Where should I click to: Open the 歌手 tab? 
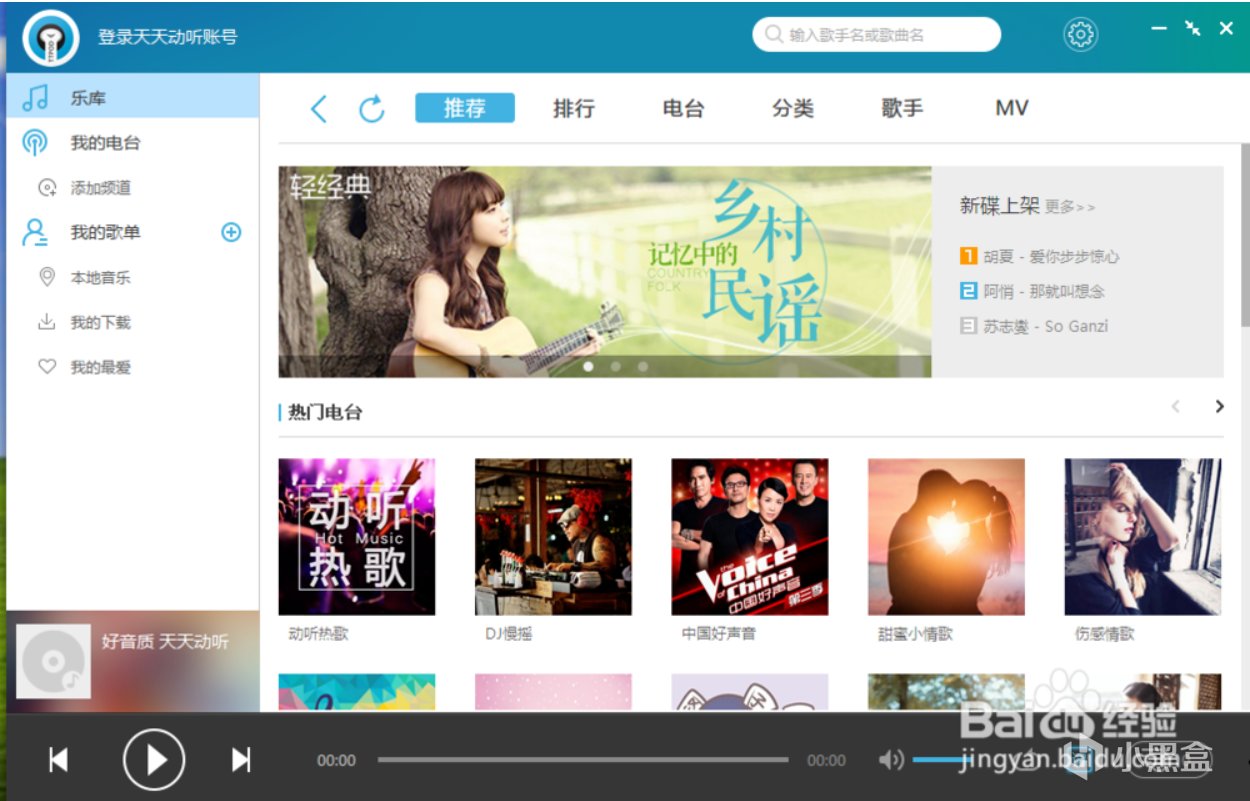pos(902,108)
